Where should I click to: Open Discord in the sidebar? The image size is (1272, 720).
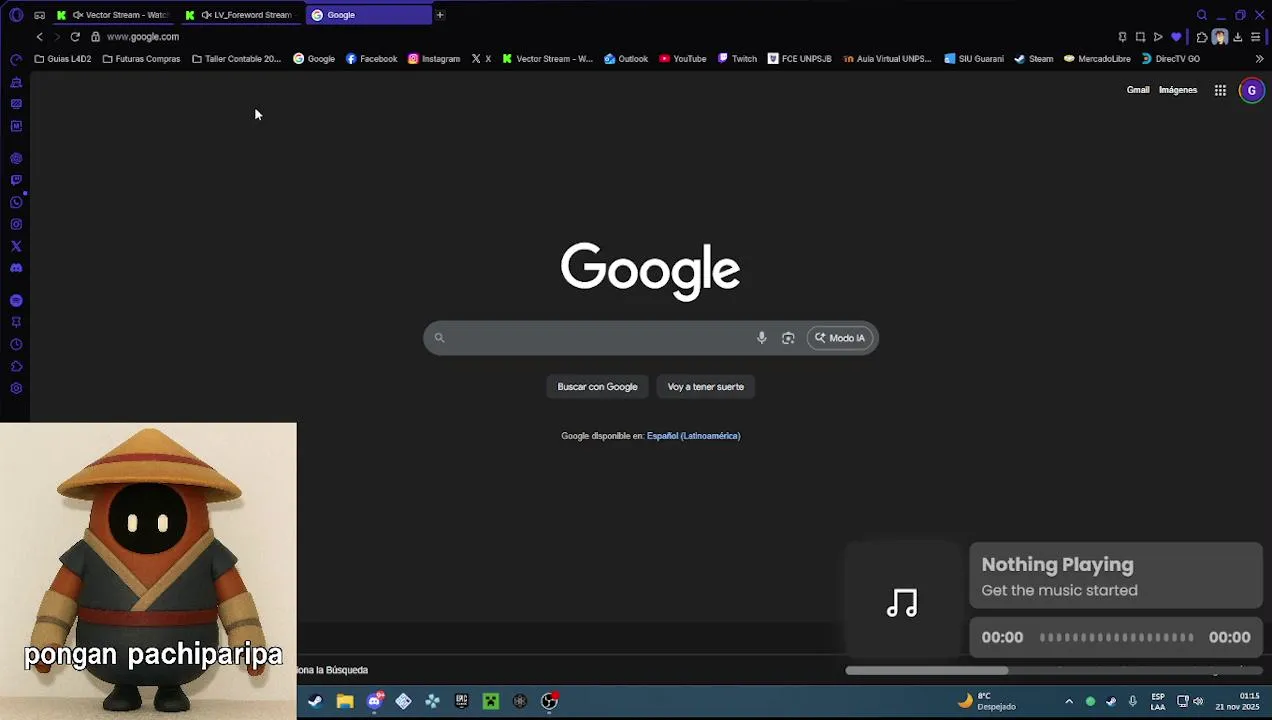click(x=16, y=268)
